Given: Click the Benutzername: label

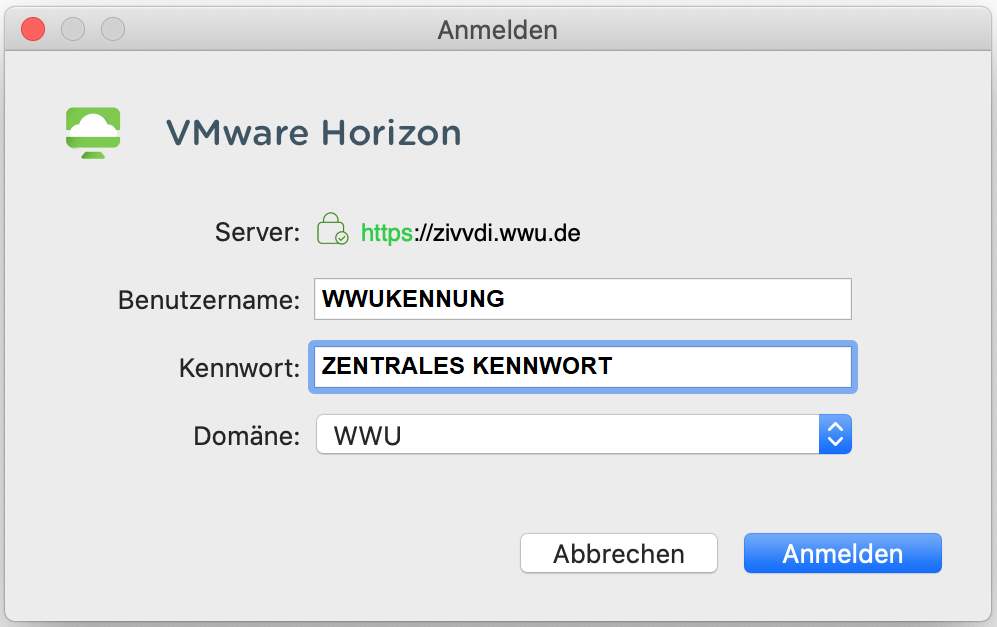Looking at the screenshot, I should tap(209, 300).
